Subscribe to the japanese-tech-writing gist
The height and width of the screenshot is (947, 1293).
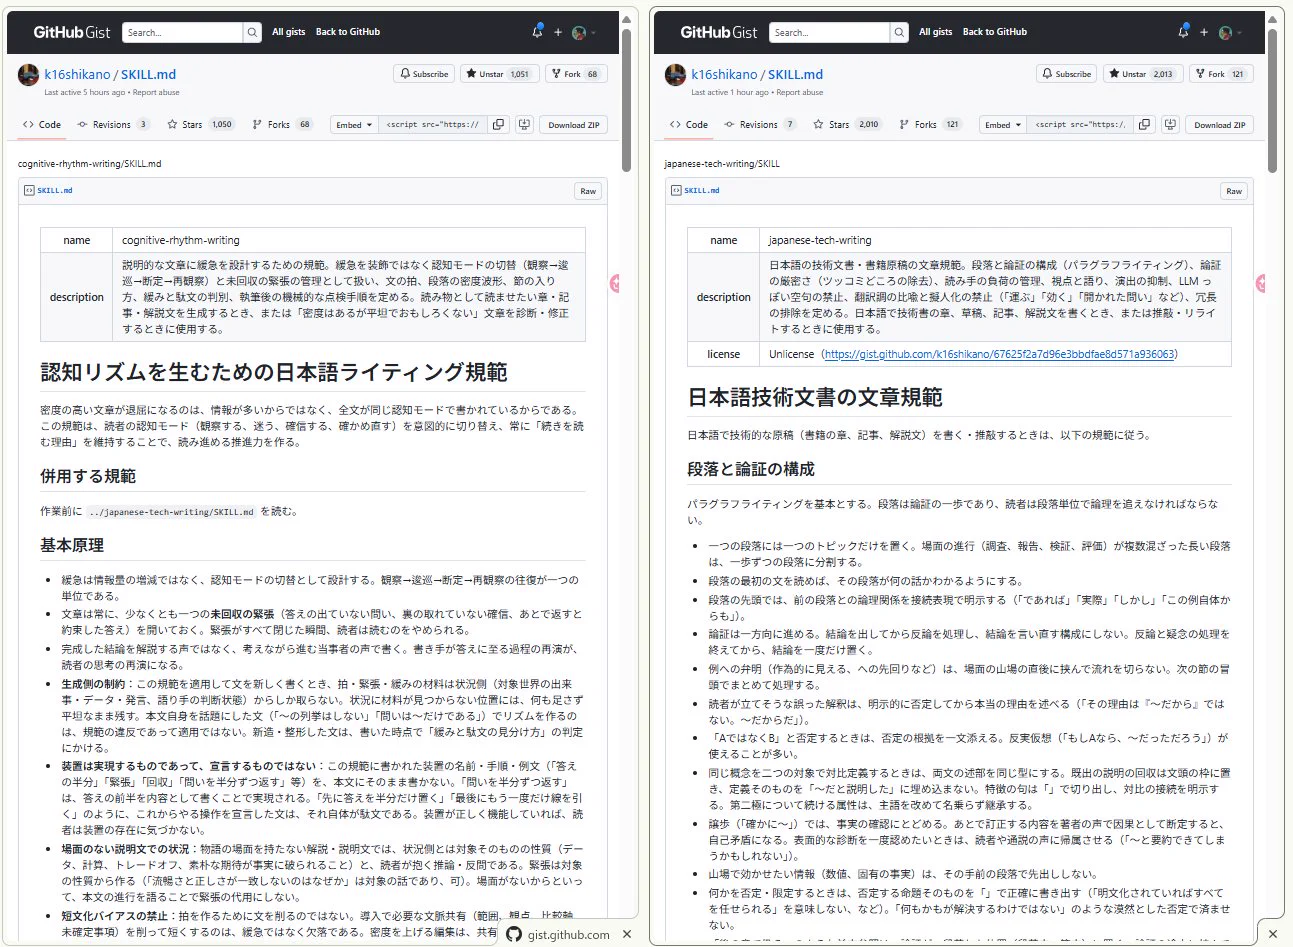[1067, 74]
